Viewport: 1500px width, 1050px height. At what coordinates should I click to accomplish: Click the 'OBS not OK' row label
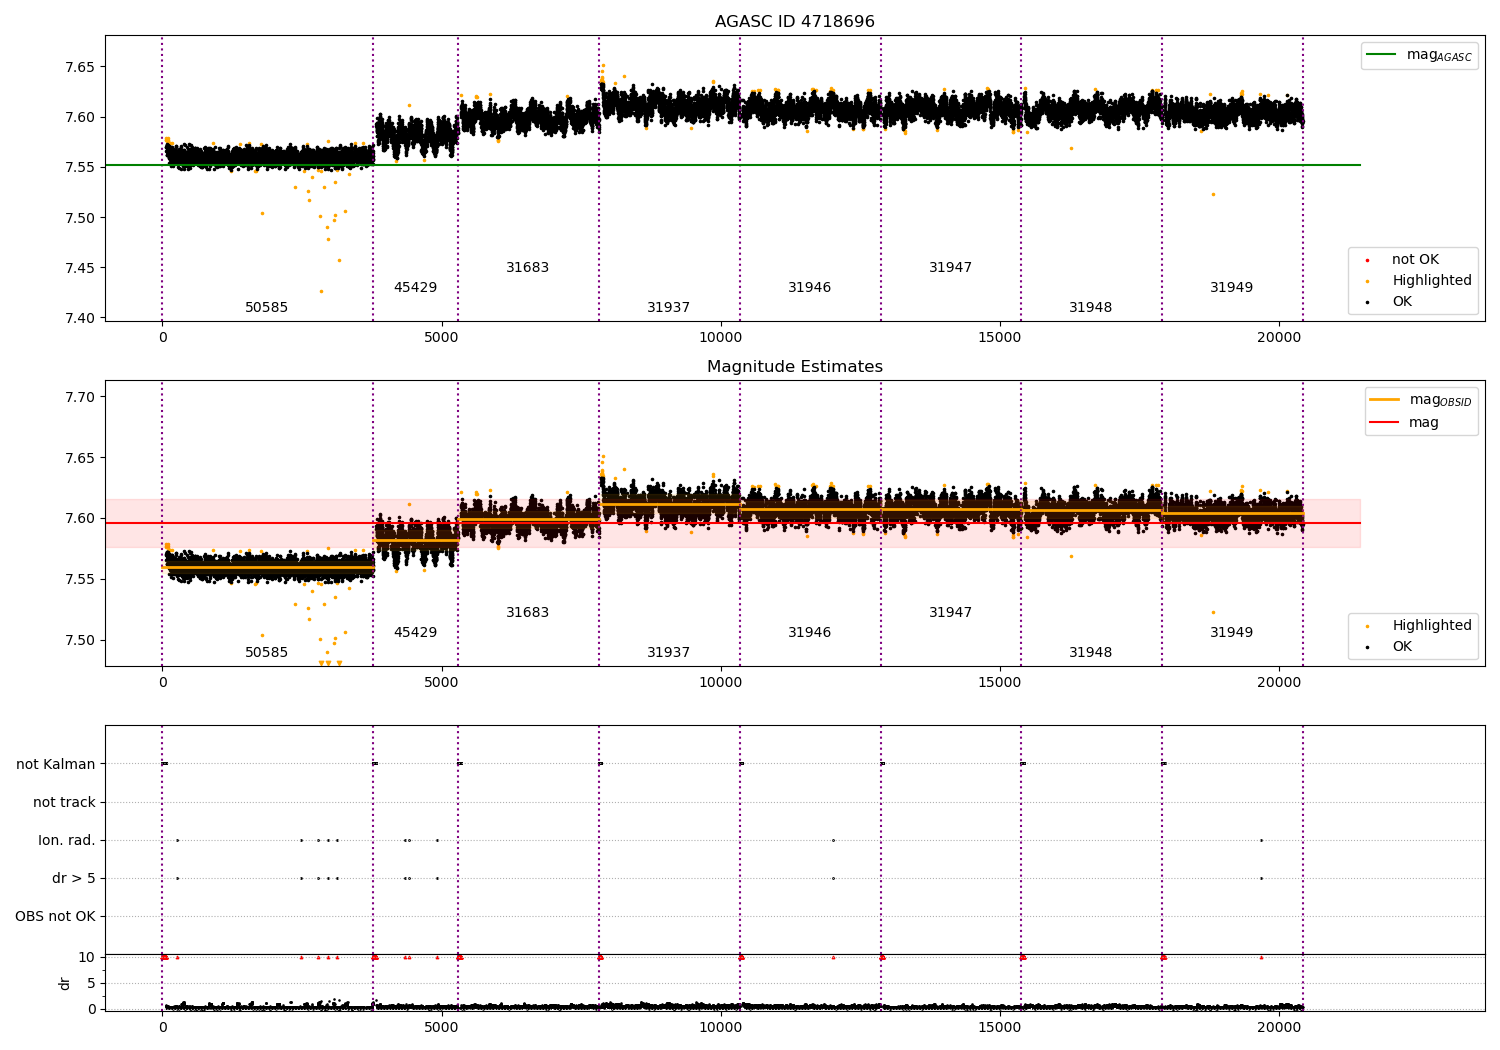point(56,916)
